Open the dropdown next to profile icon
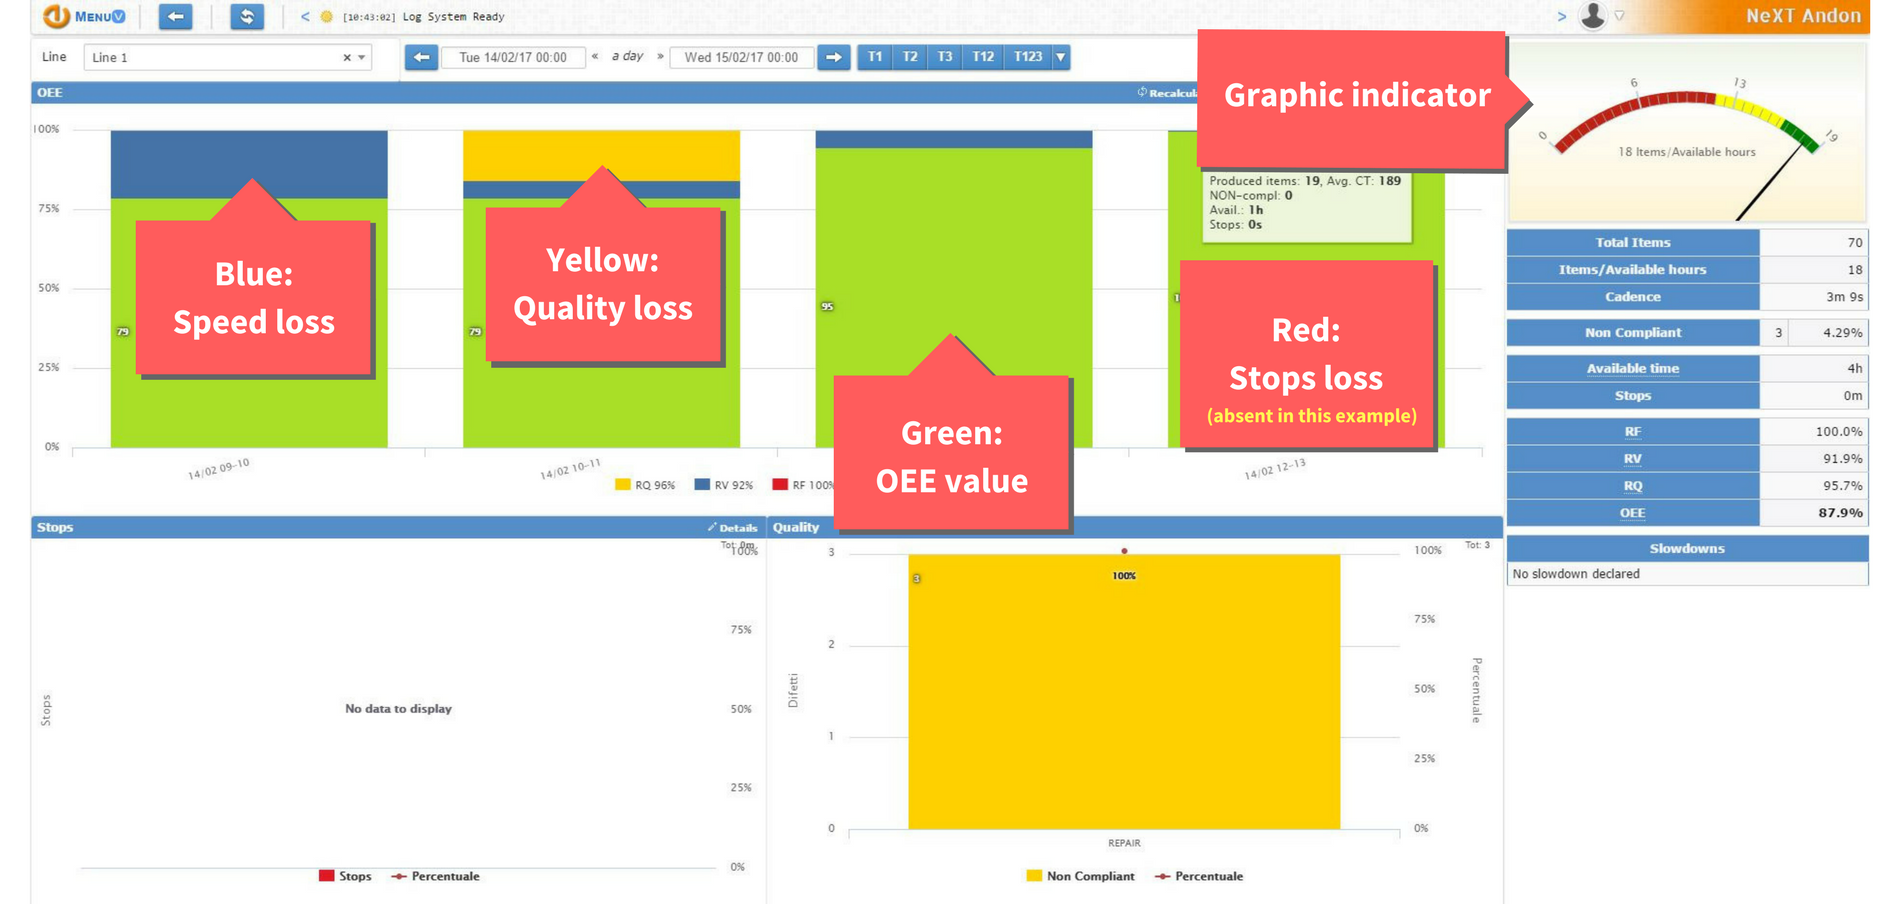 (1620, 15)
